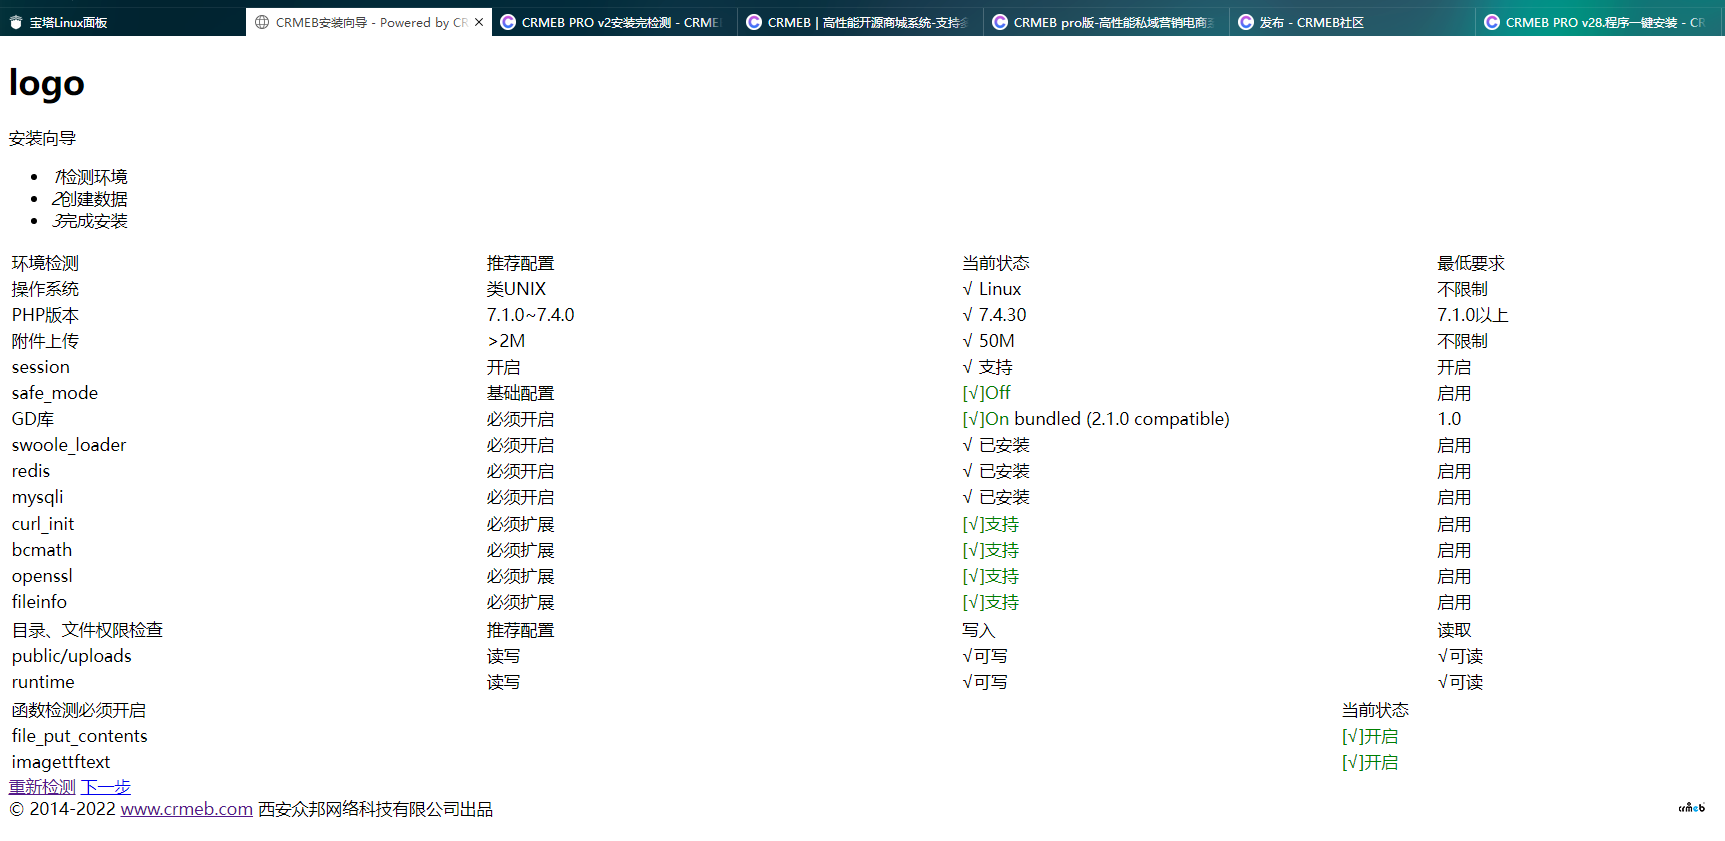
Task: Click the 附件上传 row label
Action: [45, 341]
